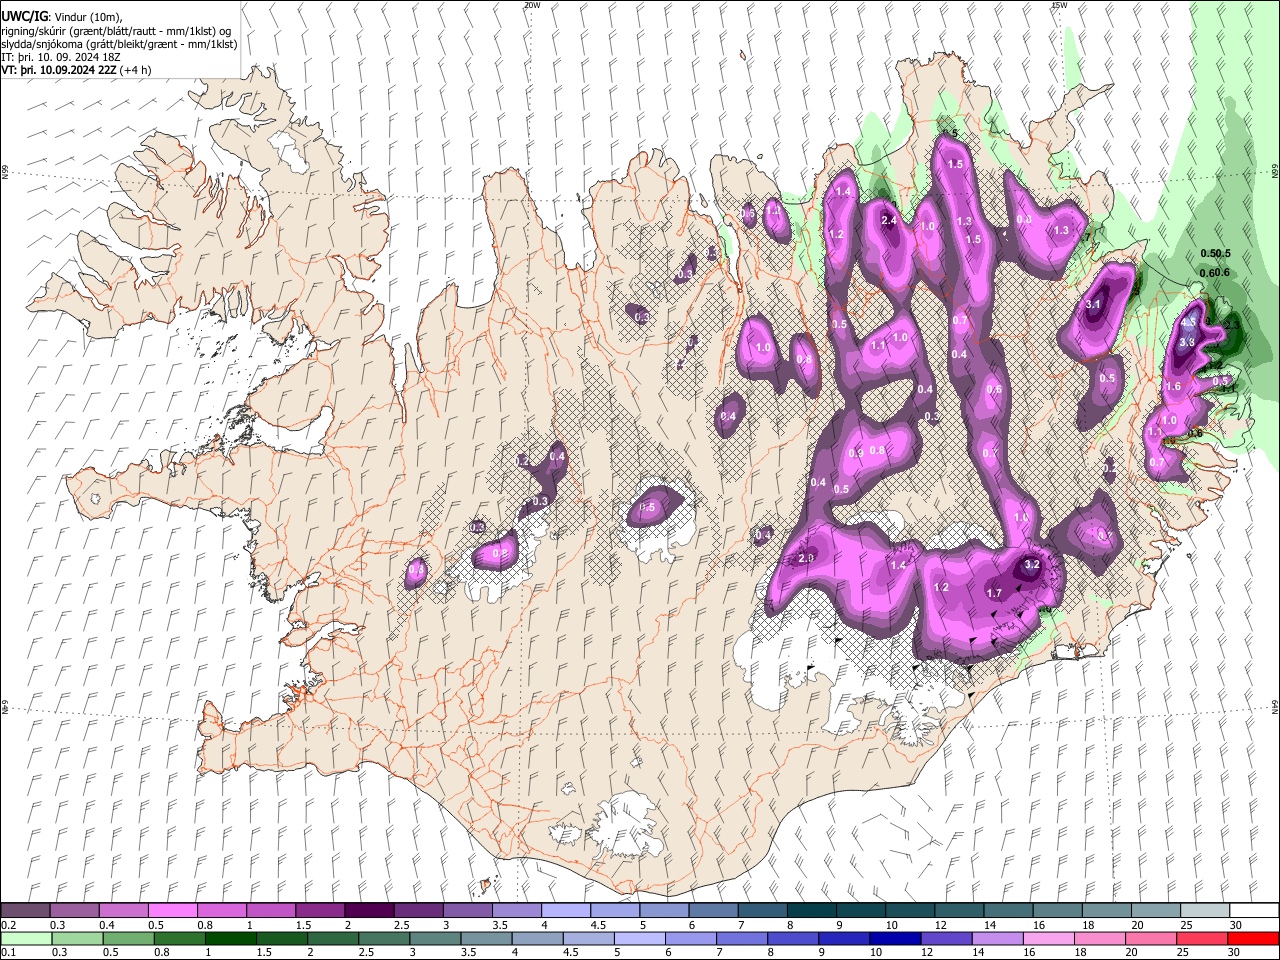Pick the bright magenta 0.5–0.8 legend swatch
Screen dimensions: 1280x960
click(x=172, y=911)
